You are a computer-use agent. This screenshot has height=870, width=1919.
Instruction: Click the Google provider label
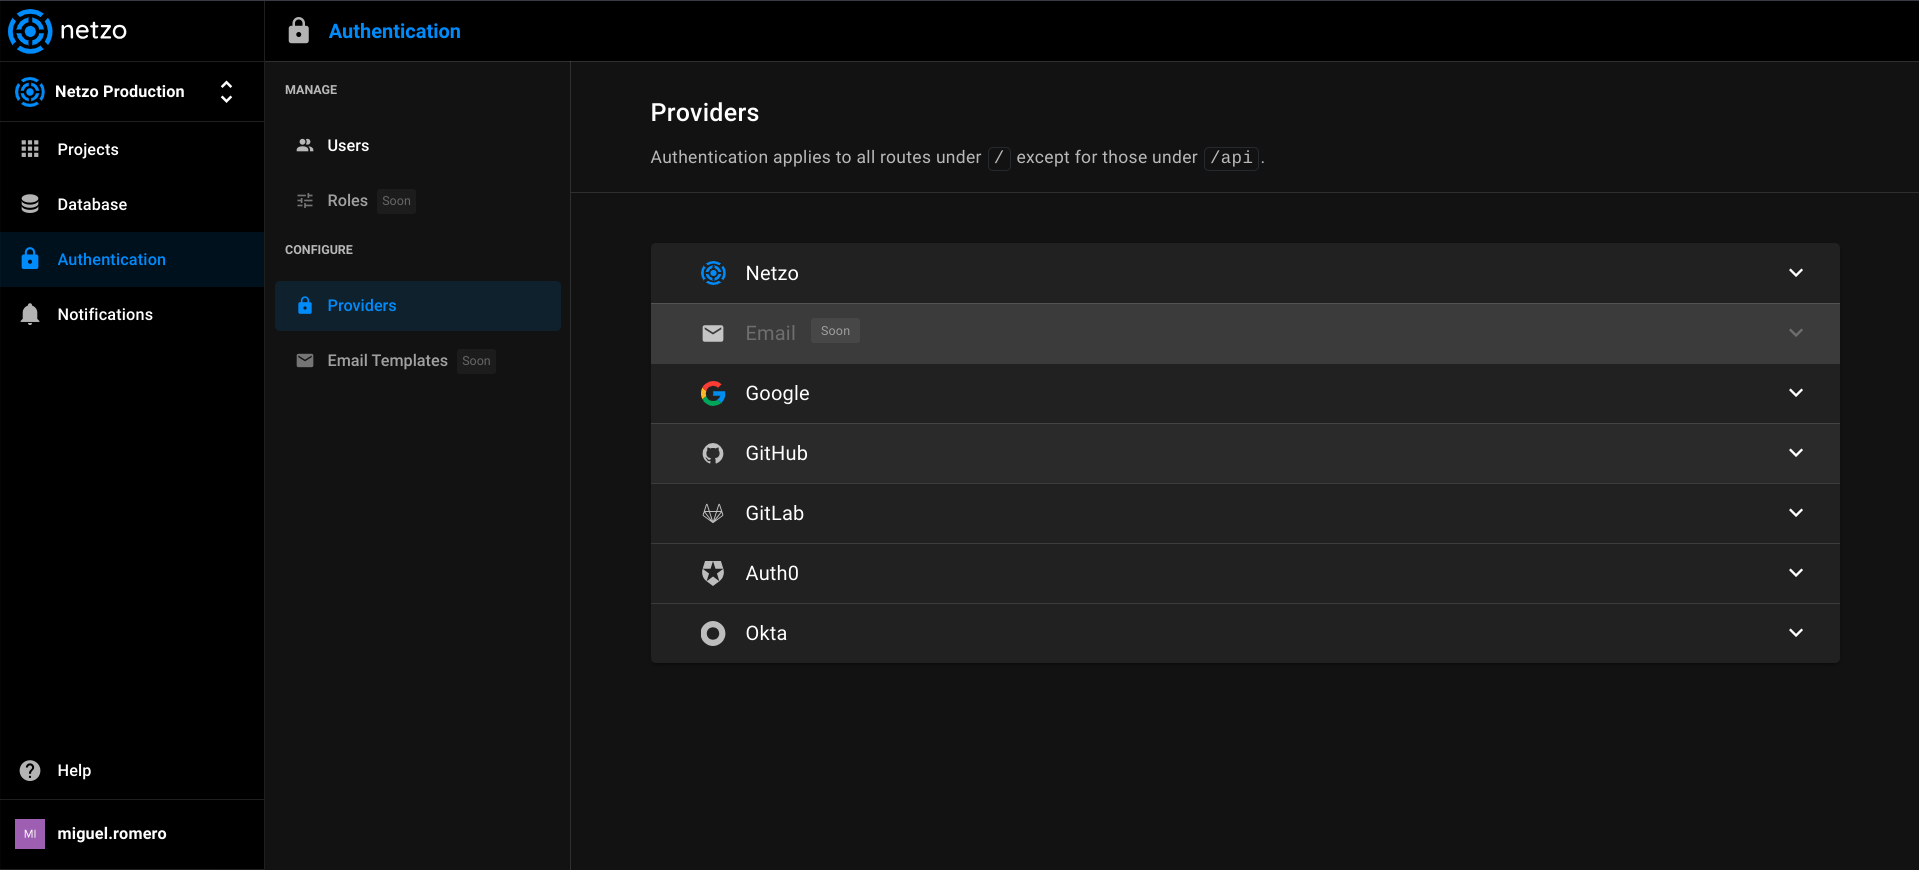(x=778, y=394)
